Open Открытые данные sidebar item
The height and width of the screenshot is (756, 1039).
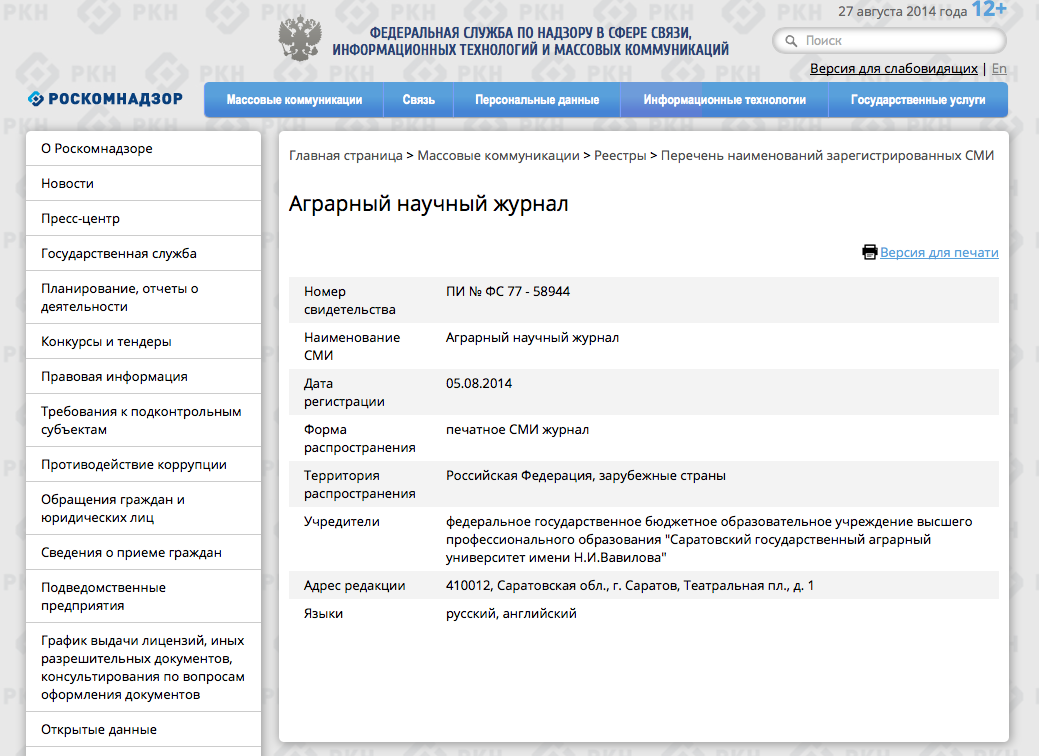[143, 730]
